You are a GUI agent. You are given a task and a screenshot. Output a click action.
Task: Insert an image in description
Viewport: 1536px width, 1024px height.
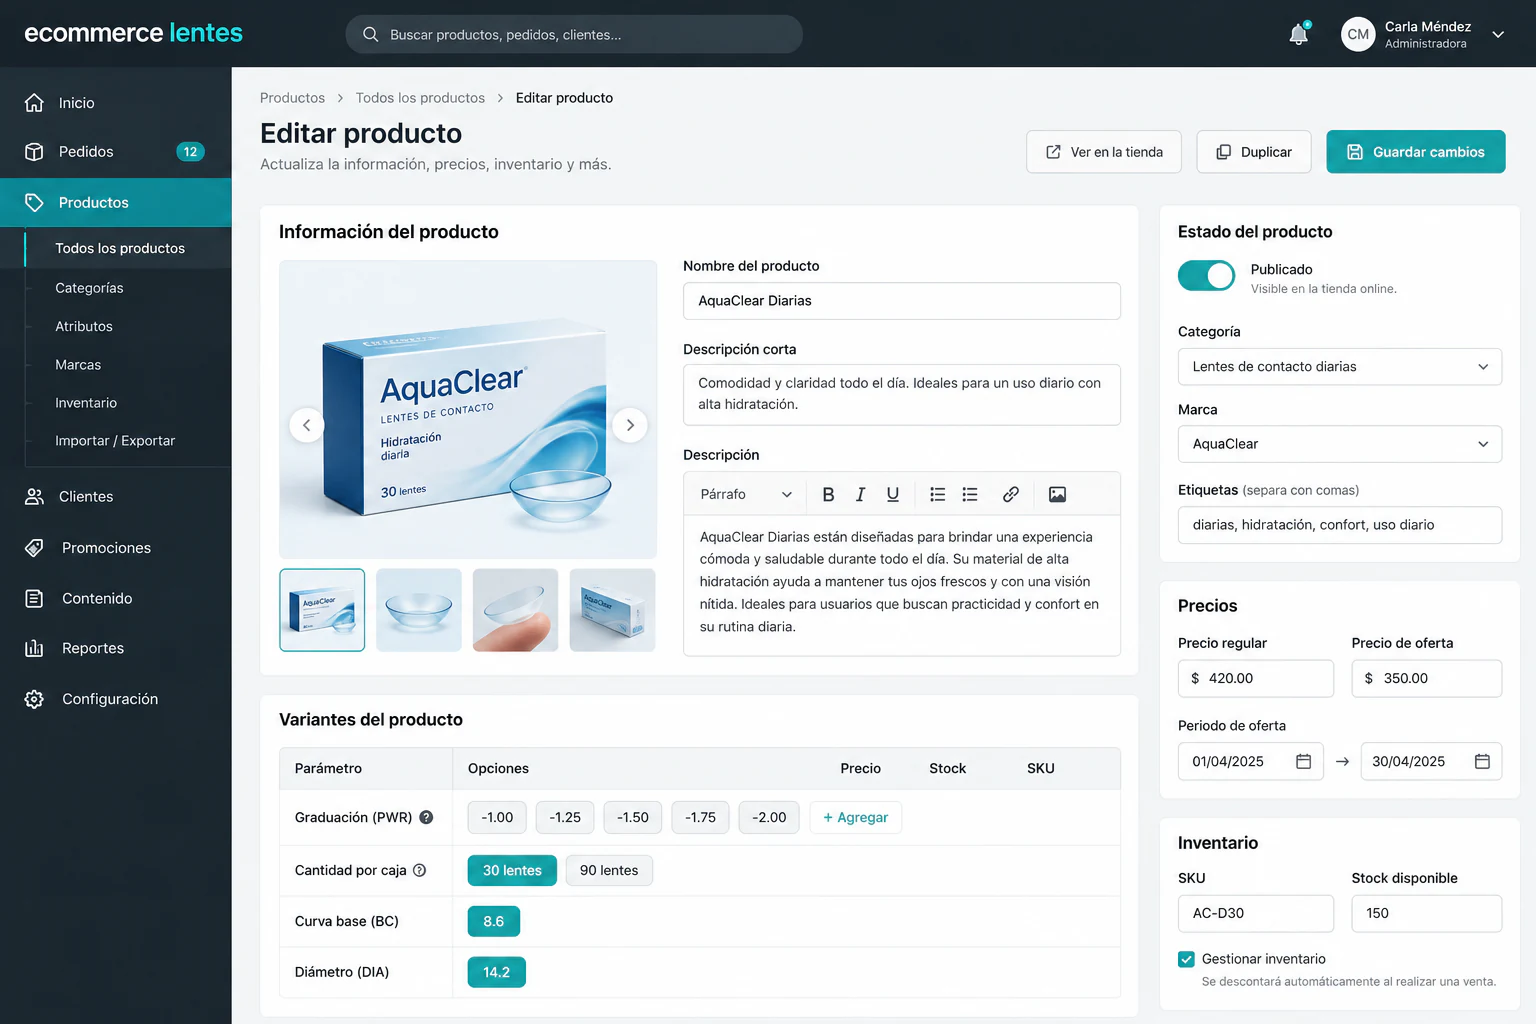[1057, 494]
